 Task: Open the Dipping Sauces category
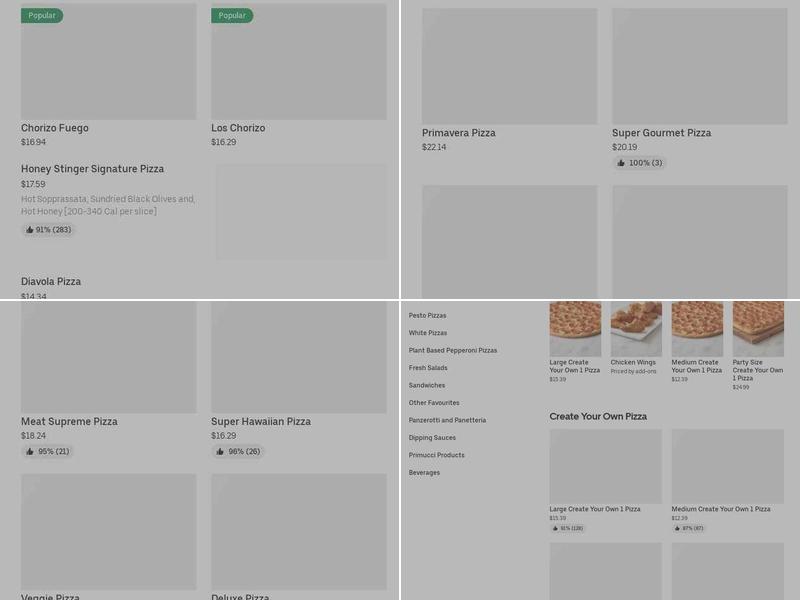pos(432,438)
